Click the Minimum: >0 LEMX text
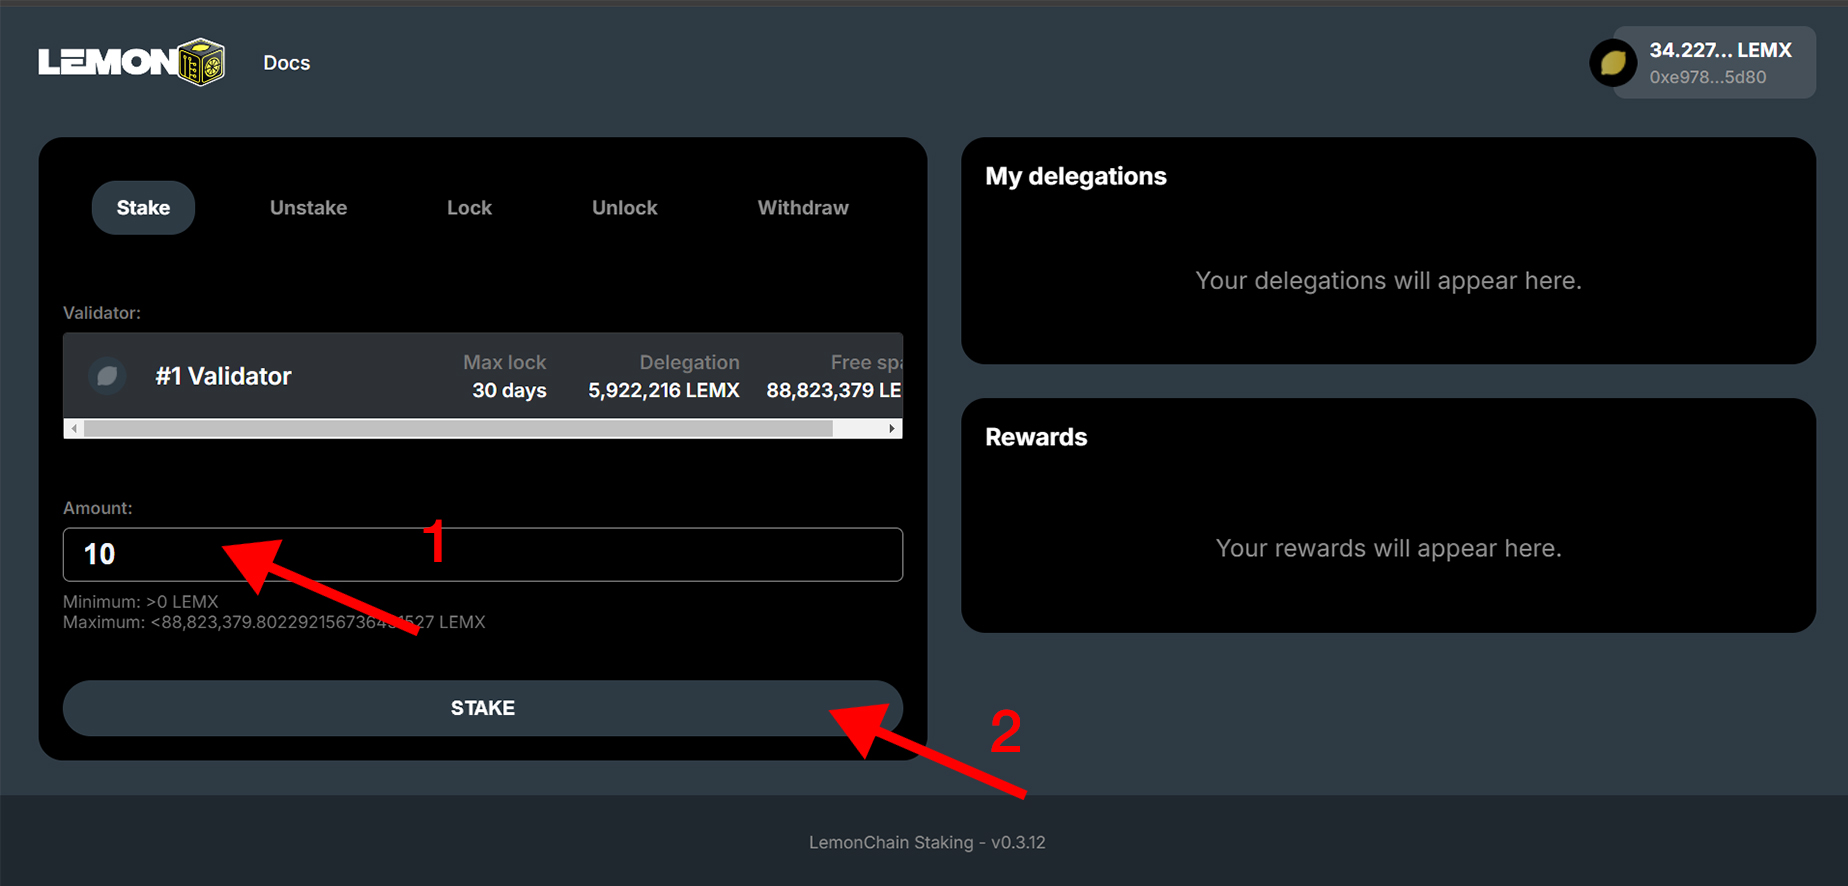 141,602
